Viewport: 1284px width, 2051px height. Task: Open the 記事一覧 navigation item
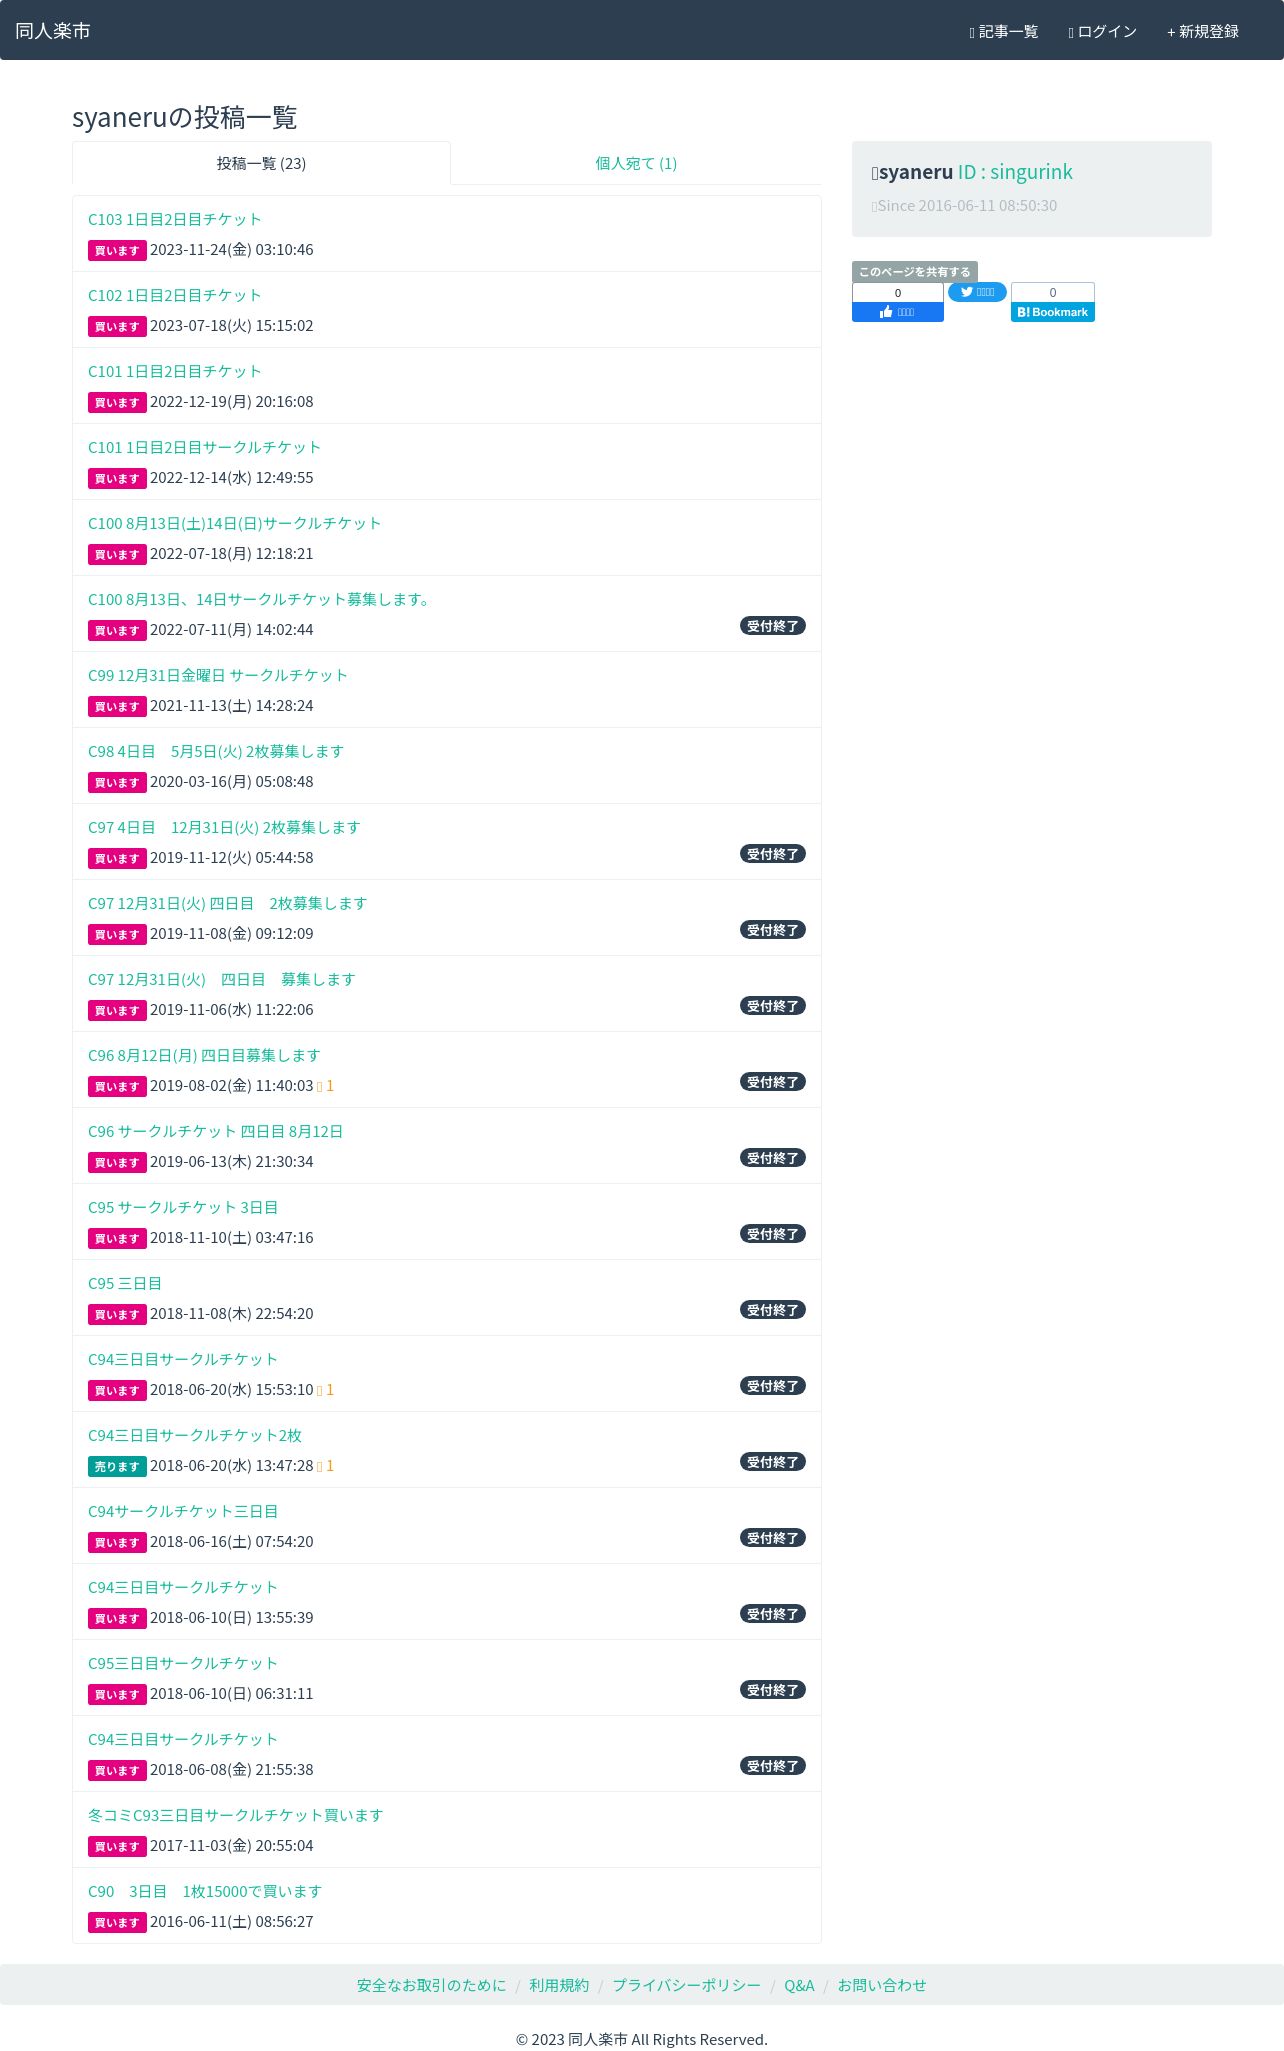[1004, 32]
